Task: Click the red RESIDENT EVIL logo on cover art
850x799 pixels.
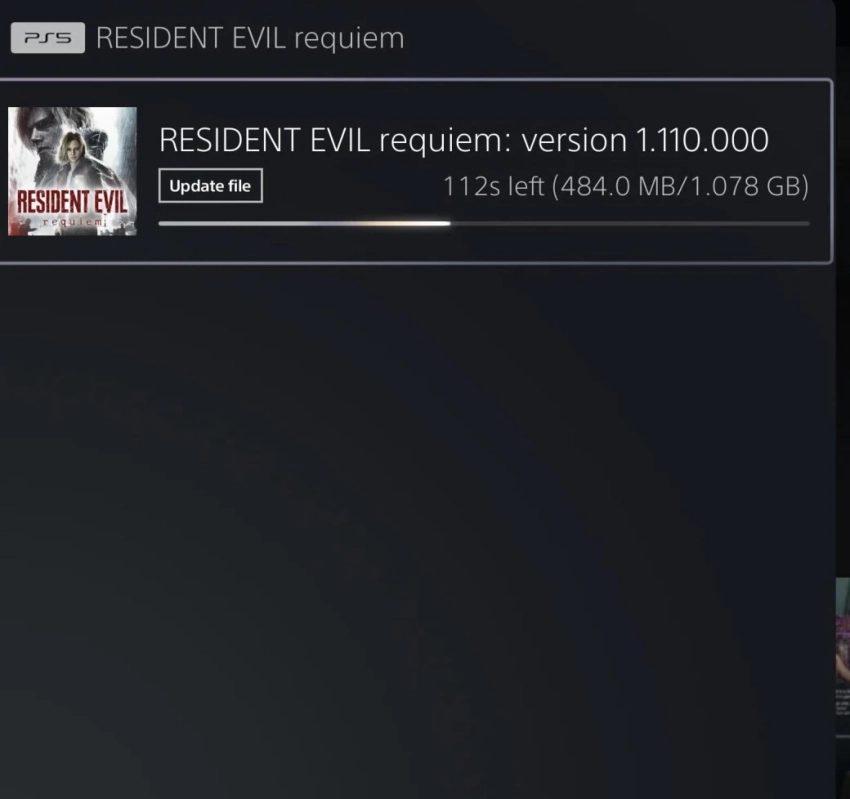Action: coord(72,202)
